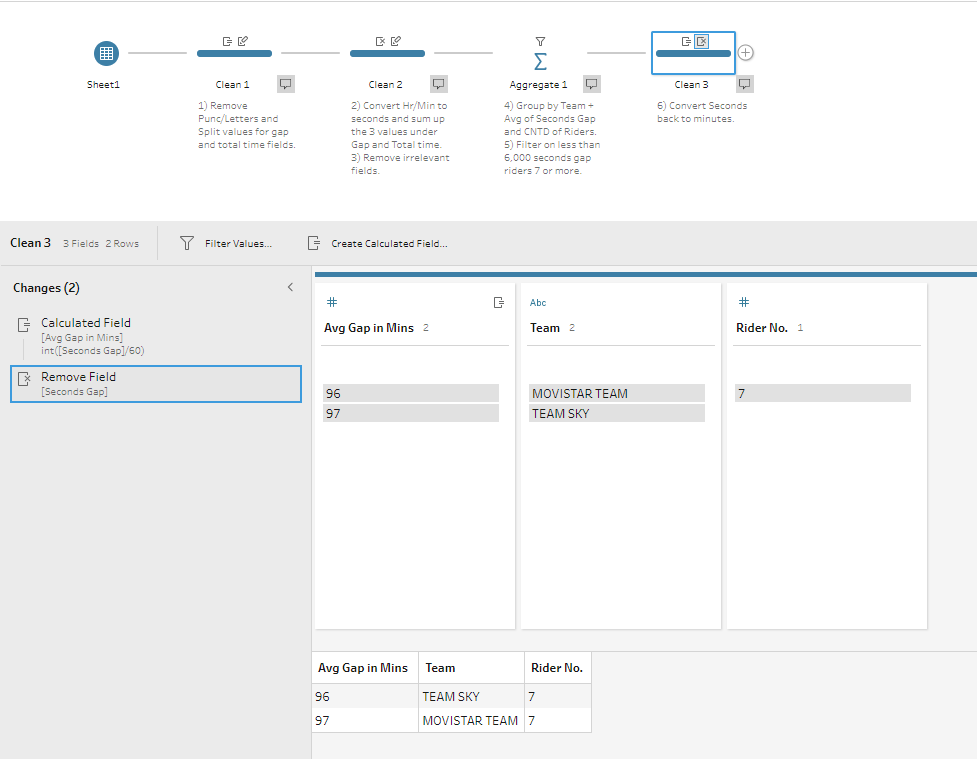Select the Clean 1 step bar
The image size is (977, 759).
[x=234, y=54]
